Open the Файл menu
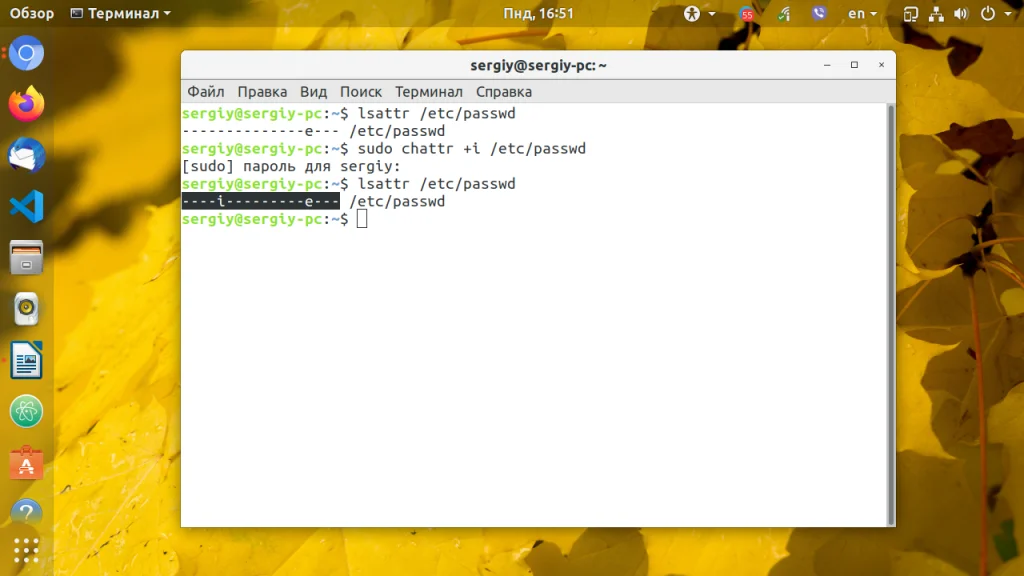The height and width of the screenshot is (576, 1024). coord(206,91)
